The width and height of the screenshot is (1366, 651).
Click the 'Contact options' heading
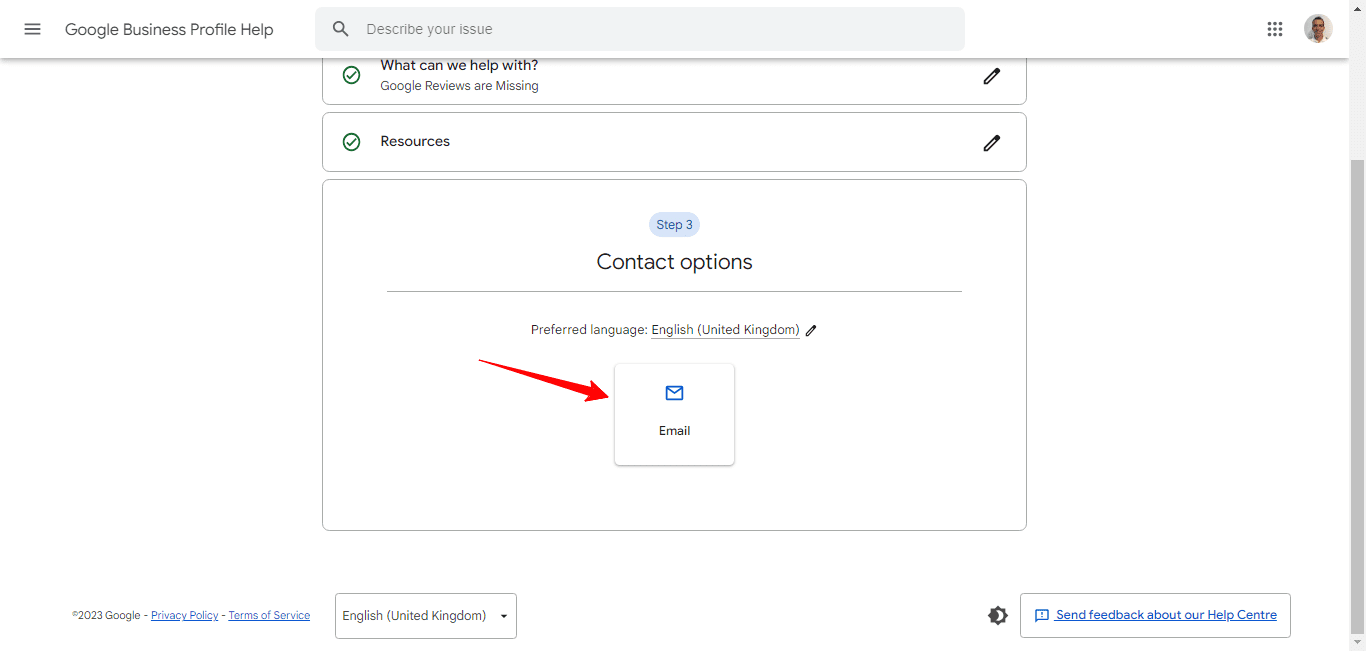click(x=674, y=262)
